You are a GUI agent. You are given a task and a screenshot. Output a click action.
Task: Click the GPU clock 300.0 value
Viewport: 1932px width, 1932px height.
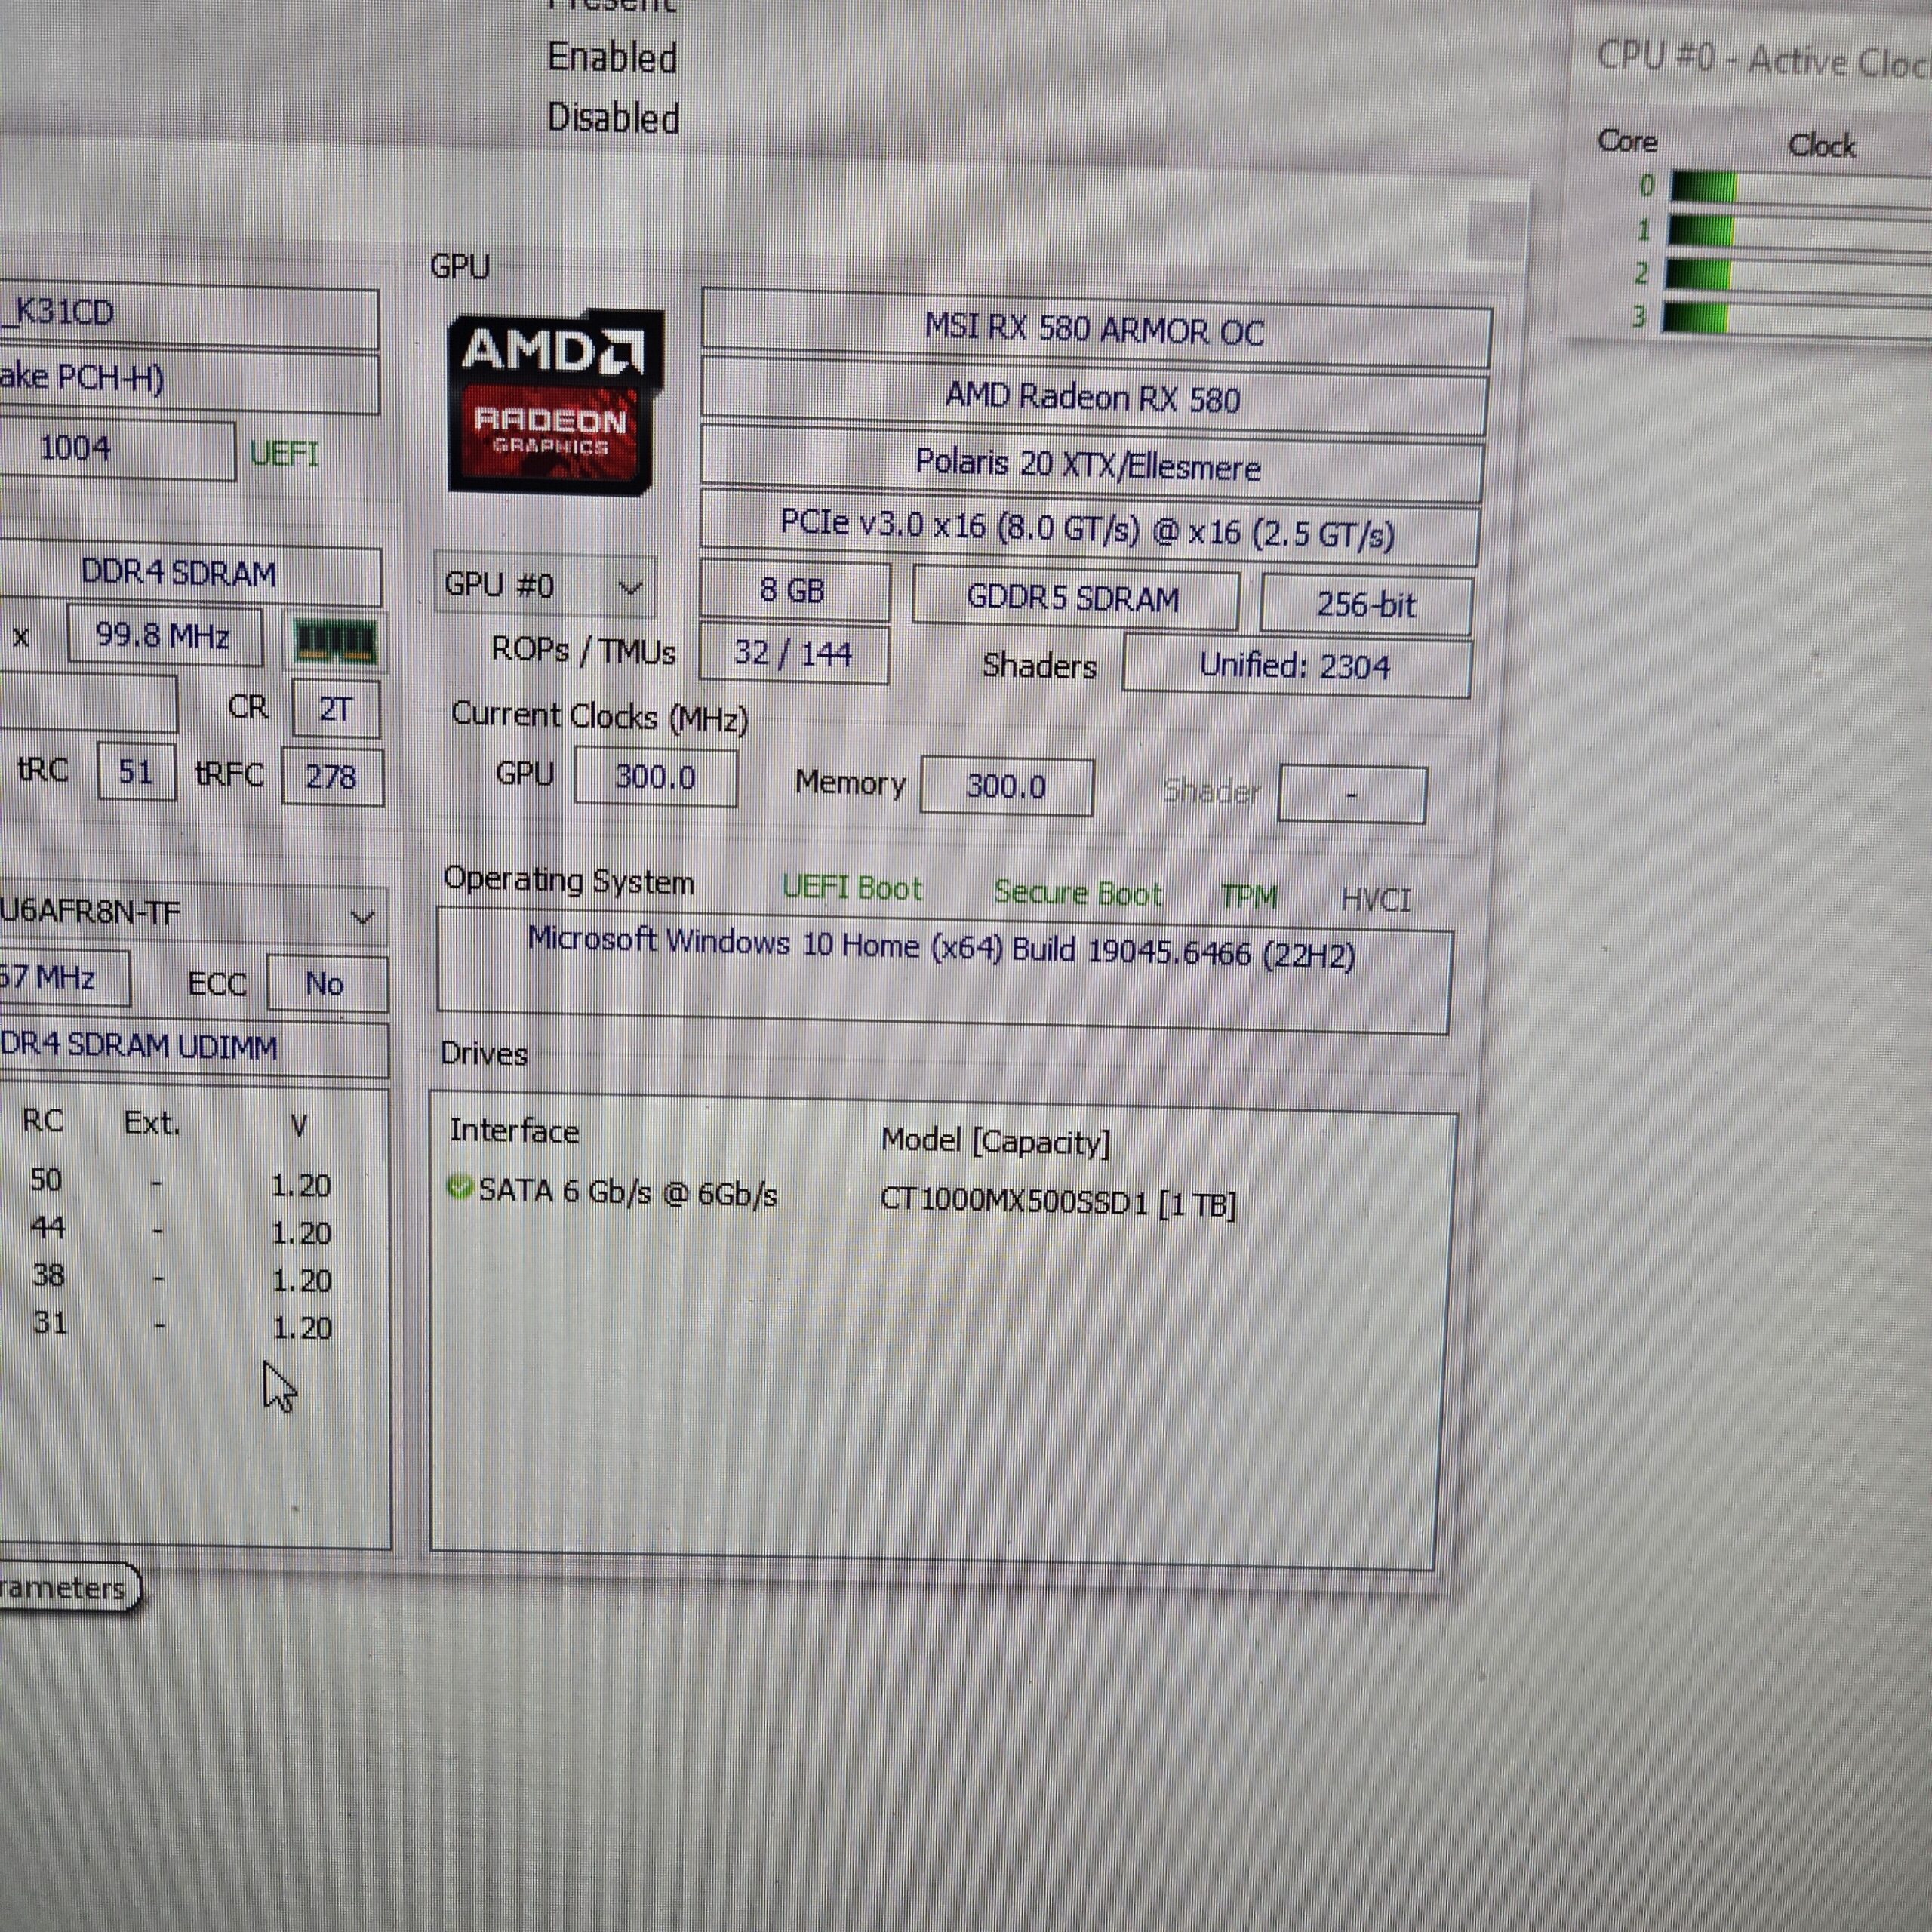click(656, 777)
